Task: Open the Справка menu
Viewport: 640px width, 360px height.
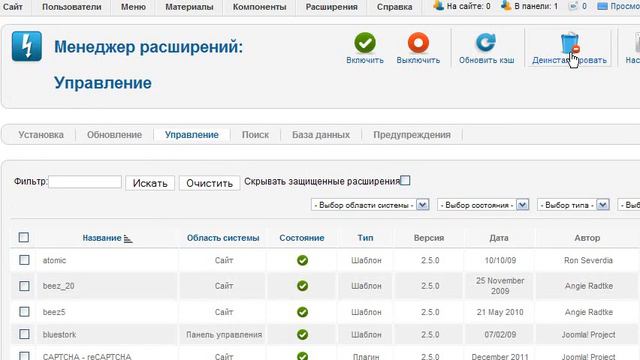Action: pyautogui.click(x=394, y=7)
